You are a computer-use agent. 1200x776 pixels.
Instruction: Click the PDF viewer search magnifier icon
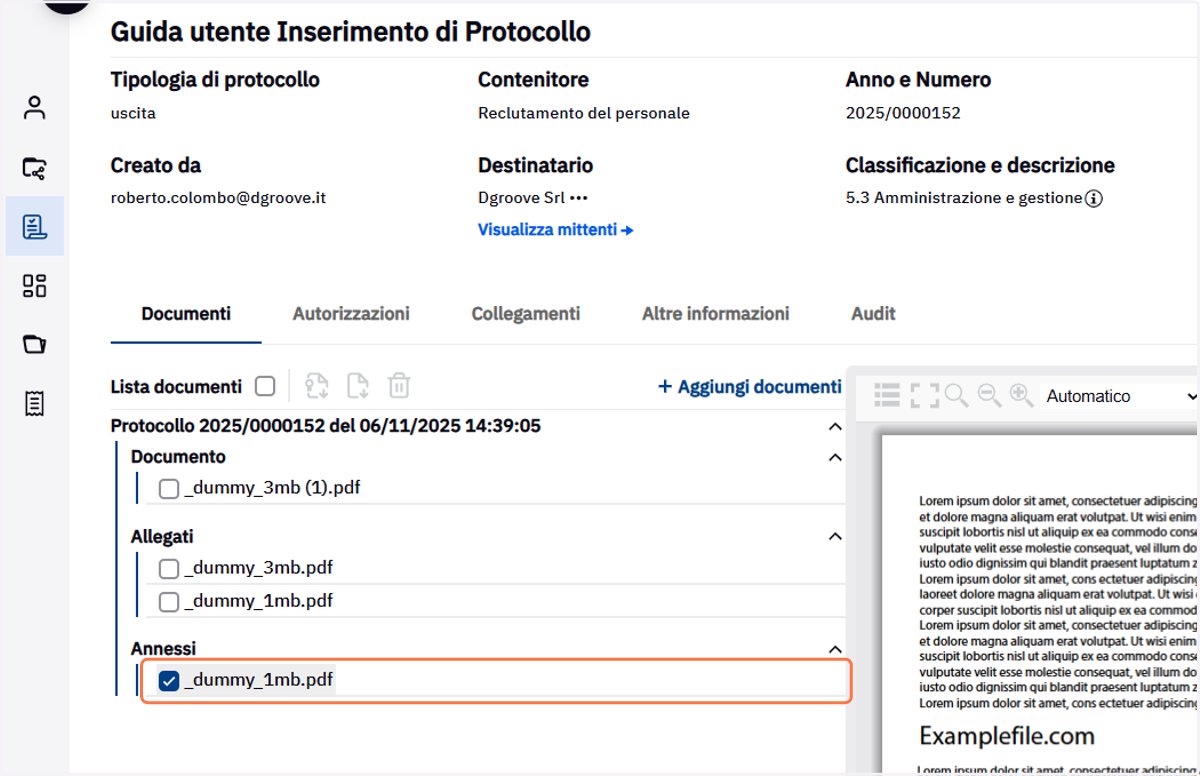tap(956, 396)
